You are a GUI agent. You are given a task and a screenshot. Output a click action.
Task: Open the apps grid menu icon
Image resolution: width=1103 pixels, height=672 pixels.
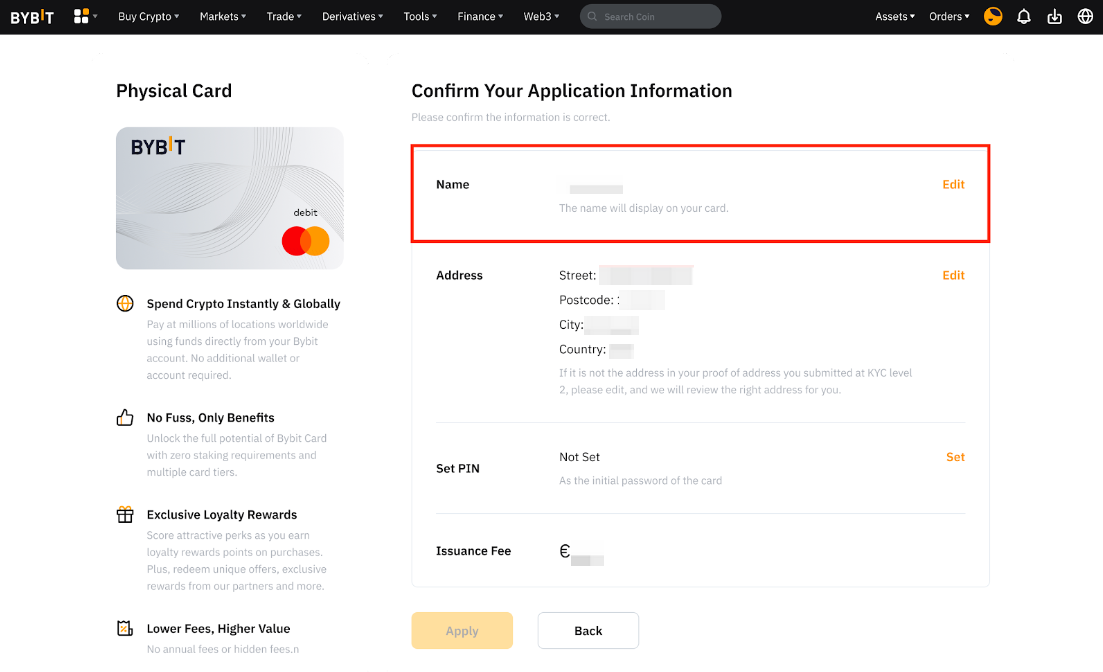pos(82,16)
